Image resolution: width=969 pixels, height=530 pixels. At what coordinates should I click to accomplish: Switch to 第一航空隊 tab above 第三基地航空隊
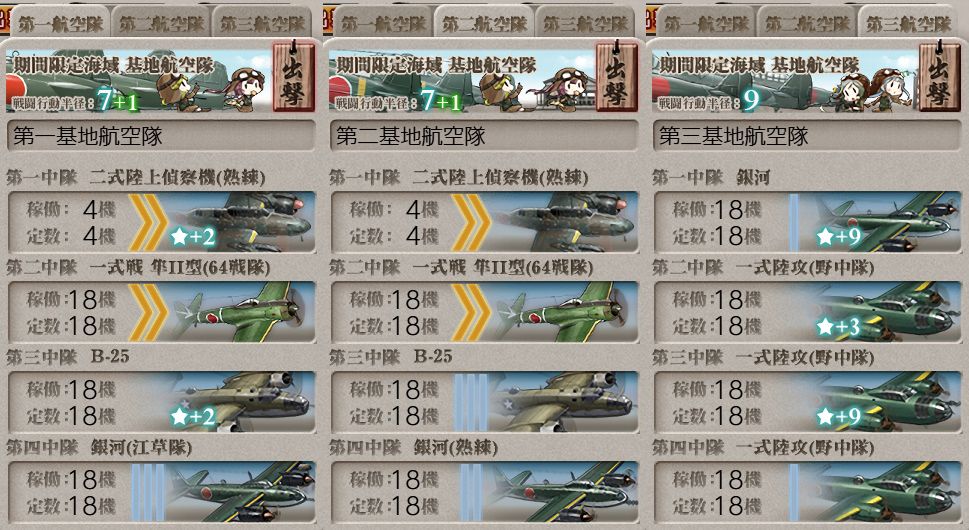pyautogui.click(x=706, y=23)
